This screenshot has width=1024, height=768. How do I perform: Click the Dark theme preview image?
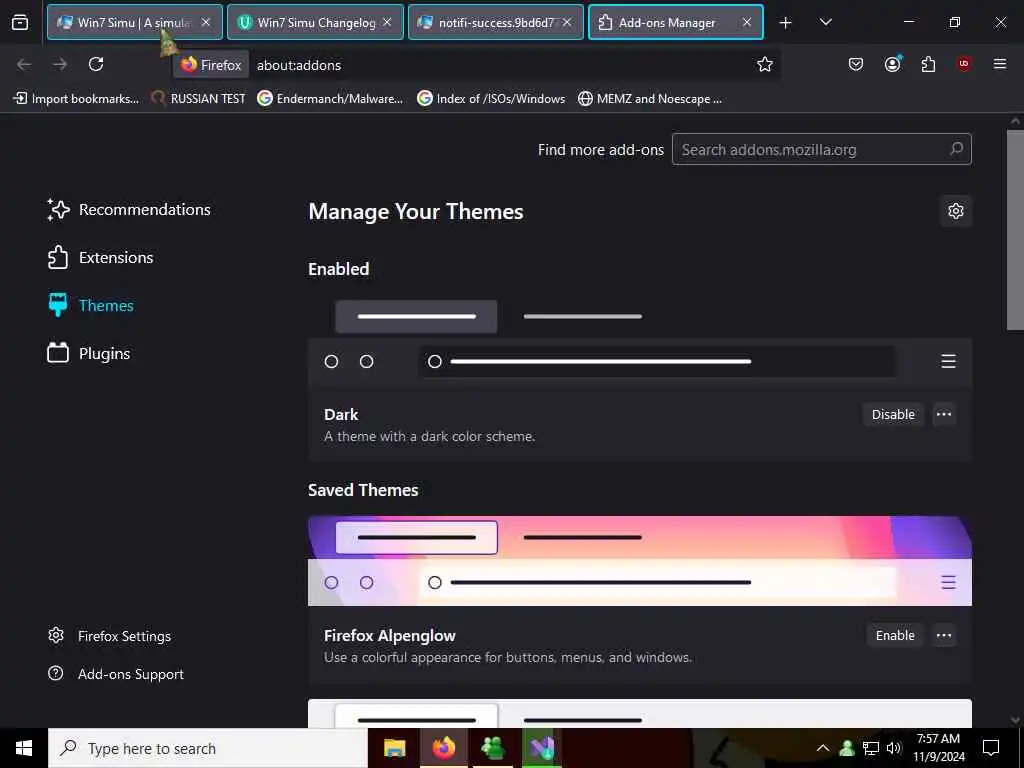[x=640, y=339]
